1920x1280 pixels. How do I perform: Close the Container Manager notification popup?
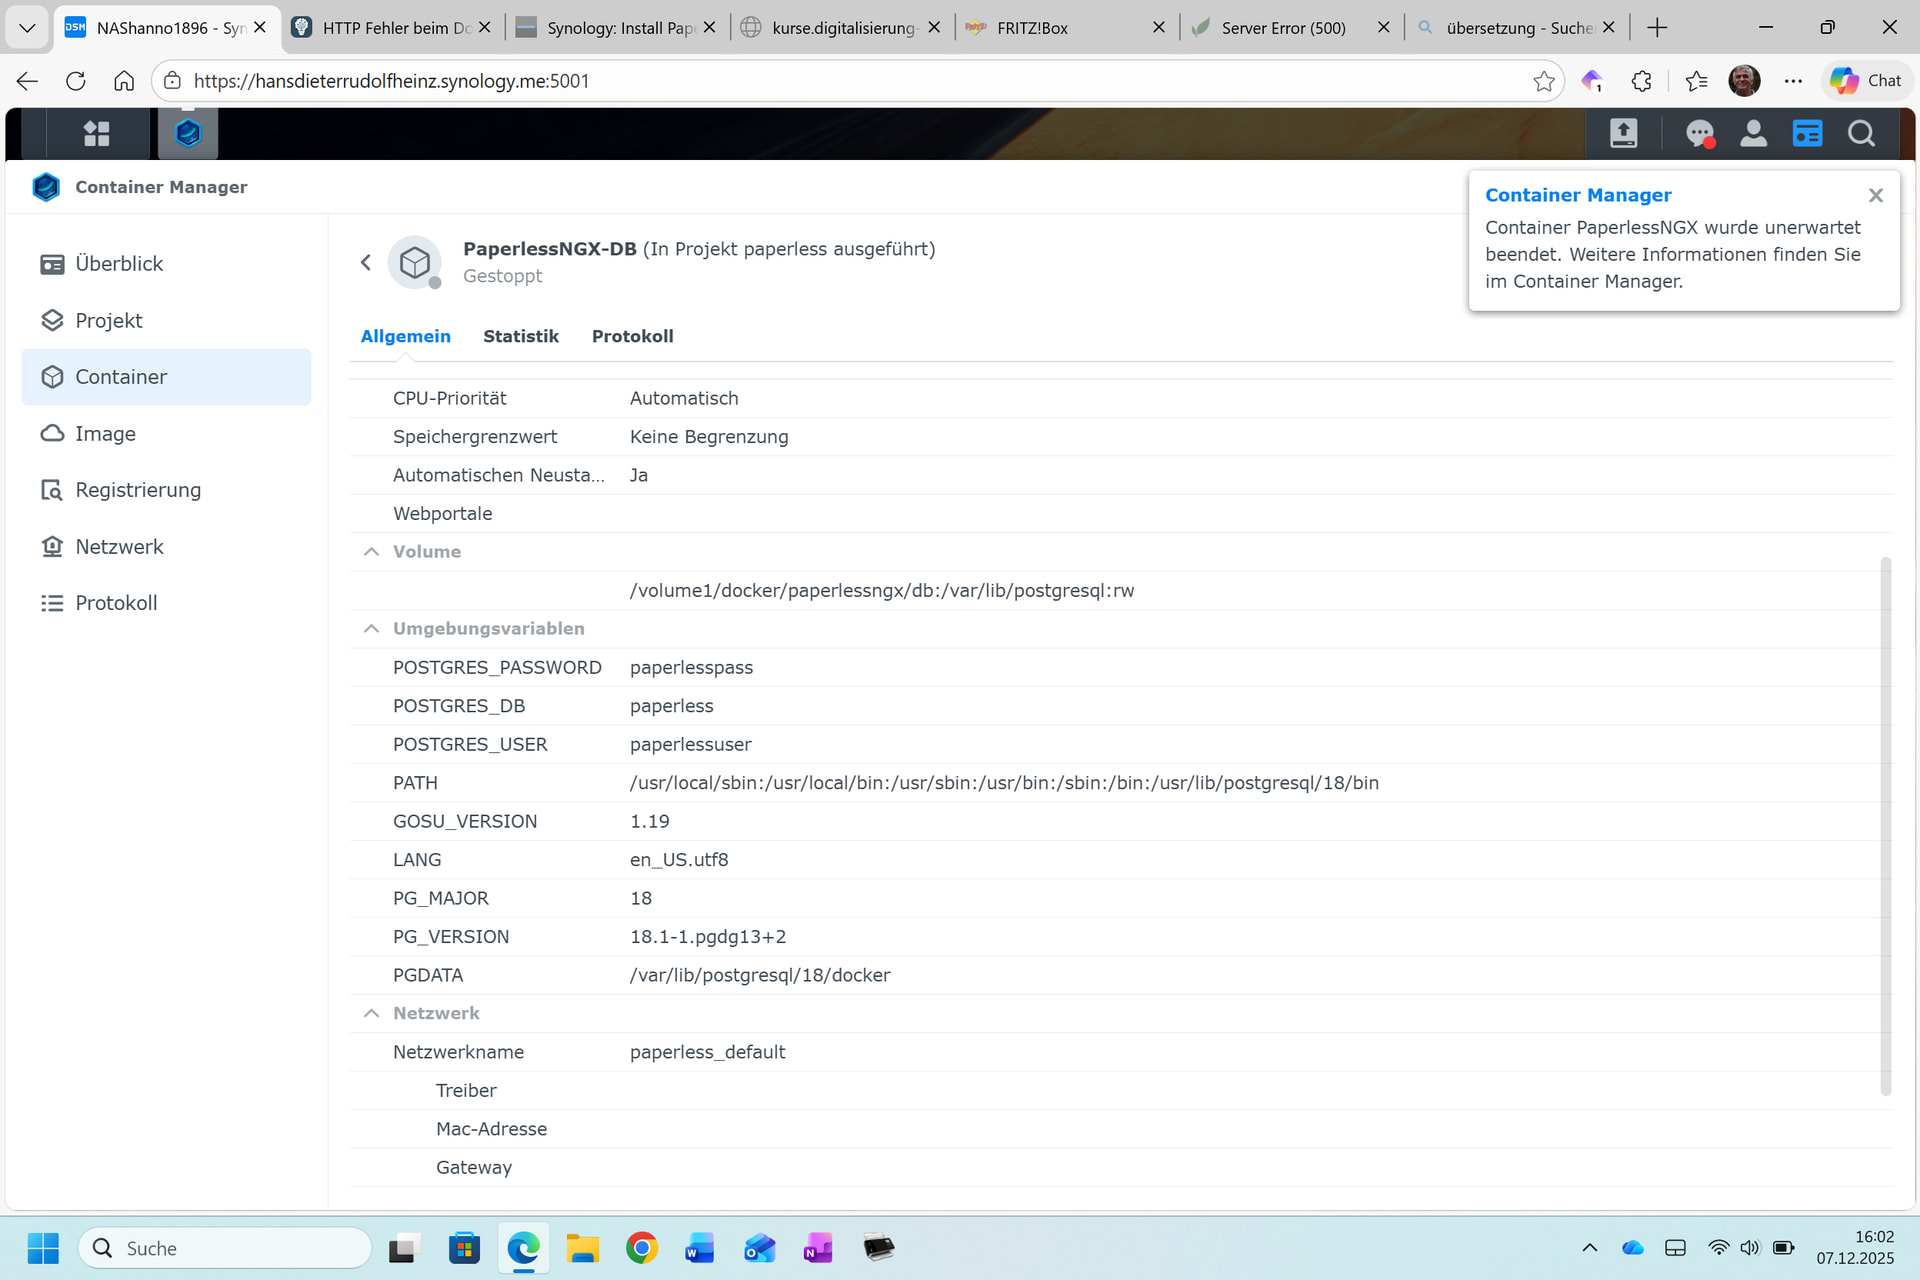click(1876, 195)
